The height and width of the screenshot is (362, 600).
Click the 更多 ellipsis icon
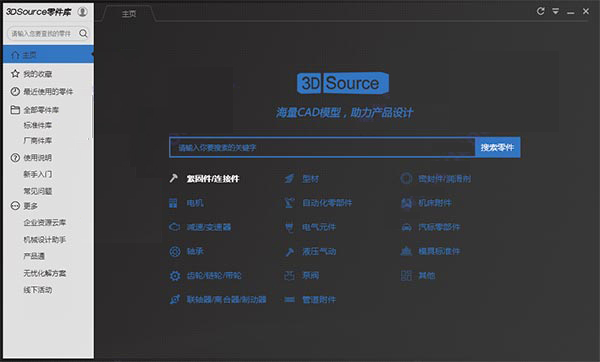click(15, 206)
